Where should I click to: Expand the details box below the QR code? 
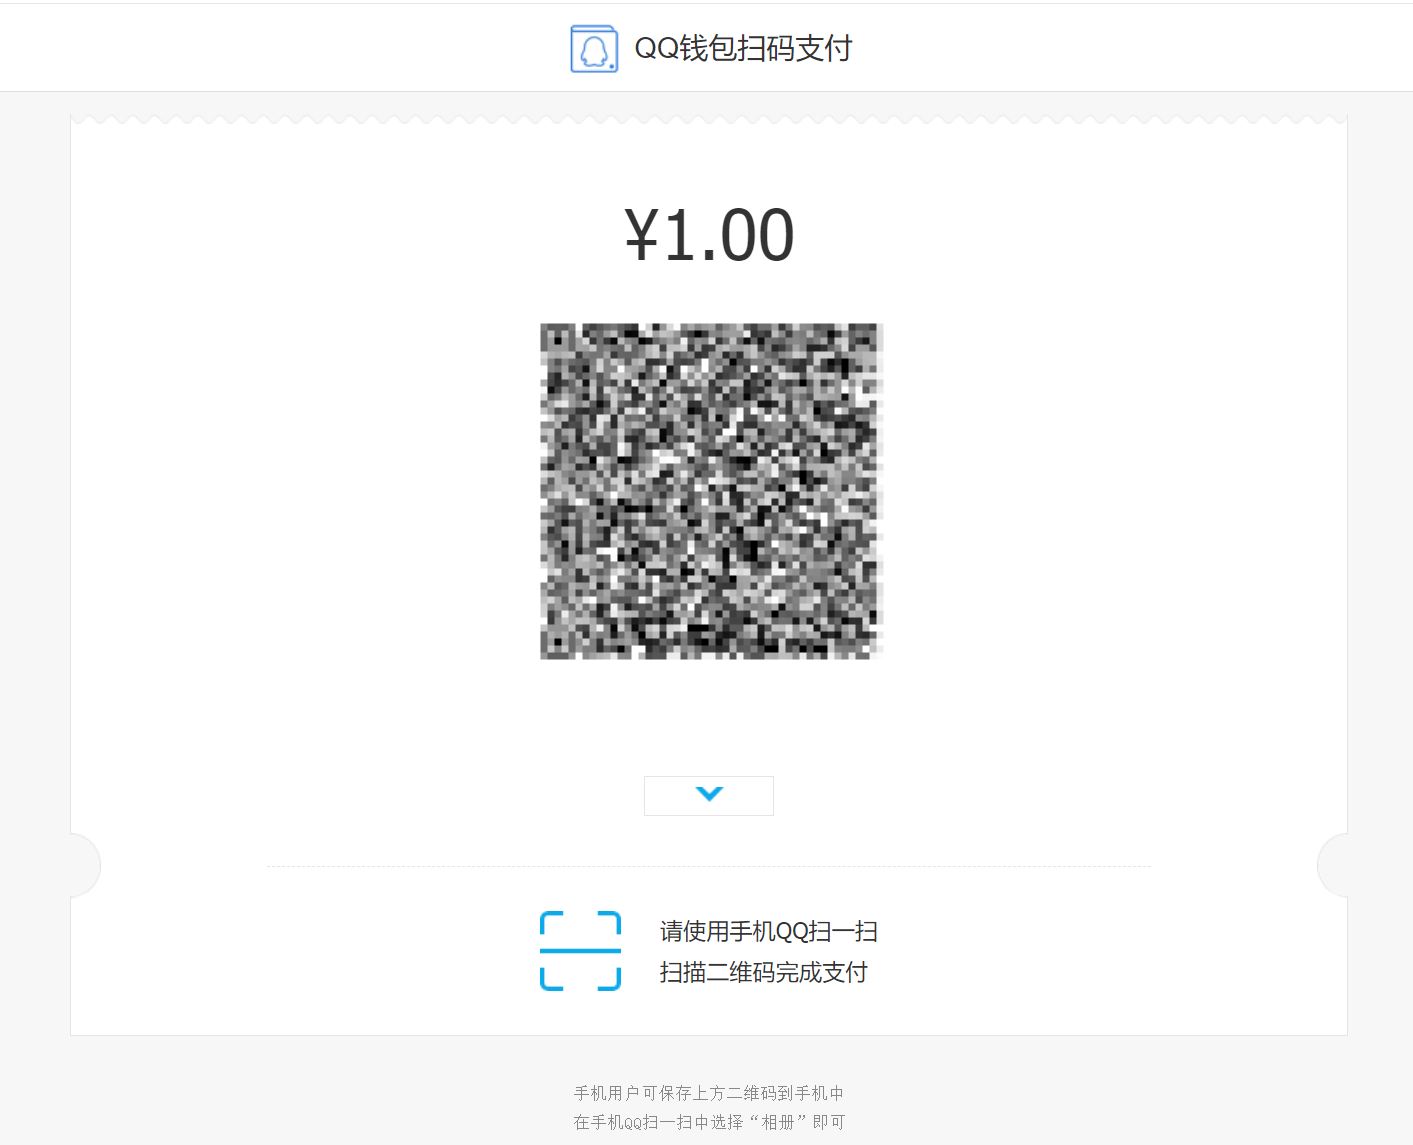click(x=709, y=796)
